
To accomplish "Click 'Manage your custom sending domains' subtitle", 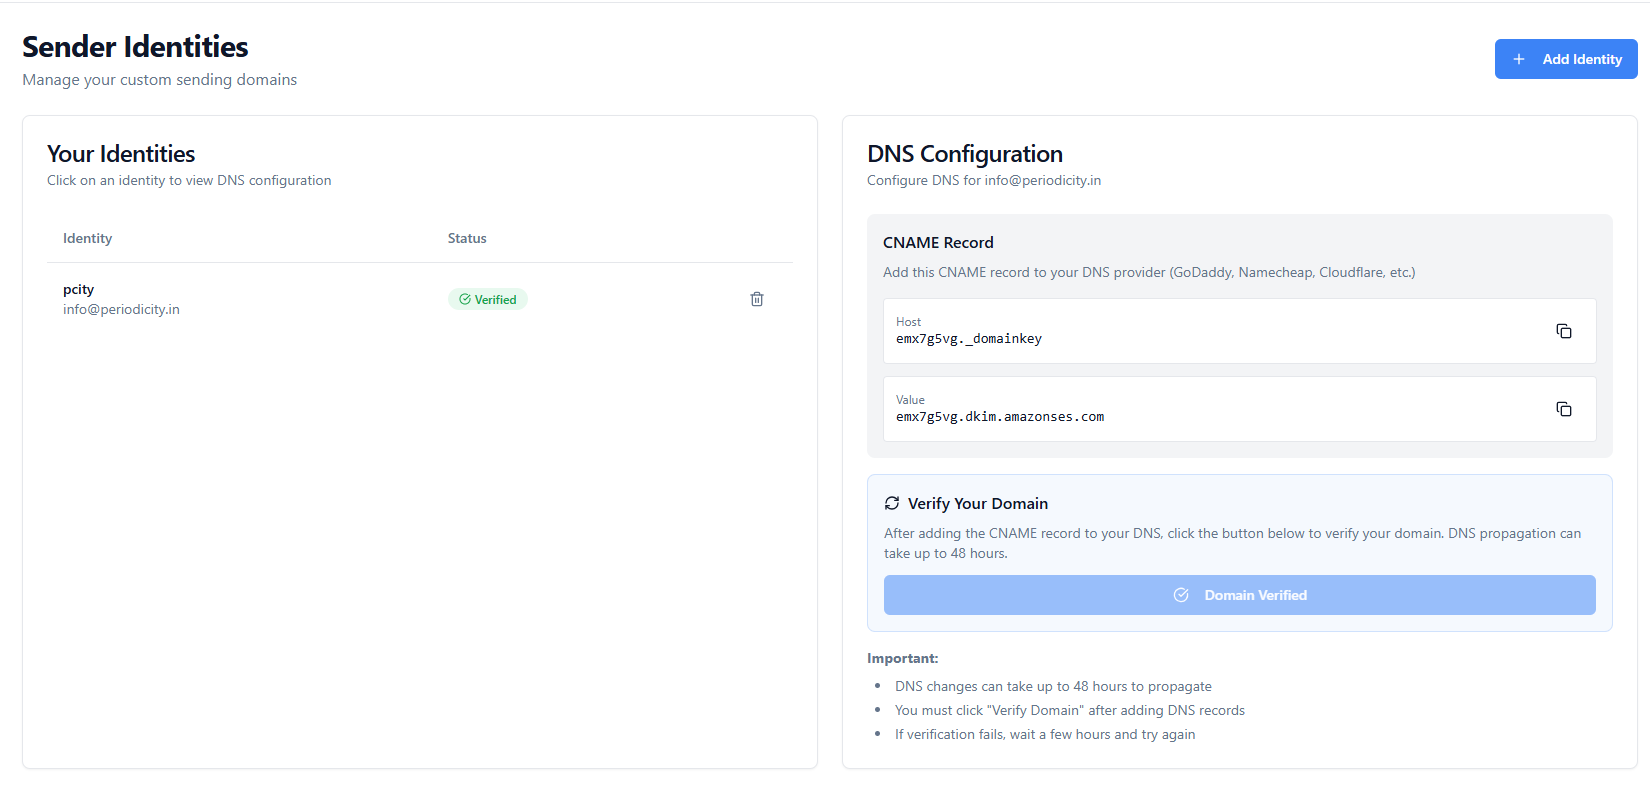I will pyautogui.click(x=160, y=80).
